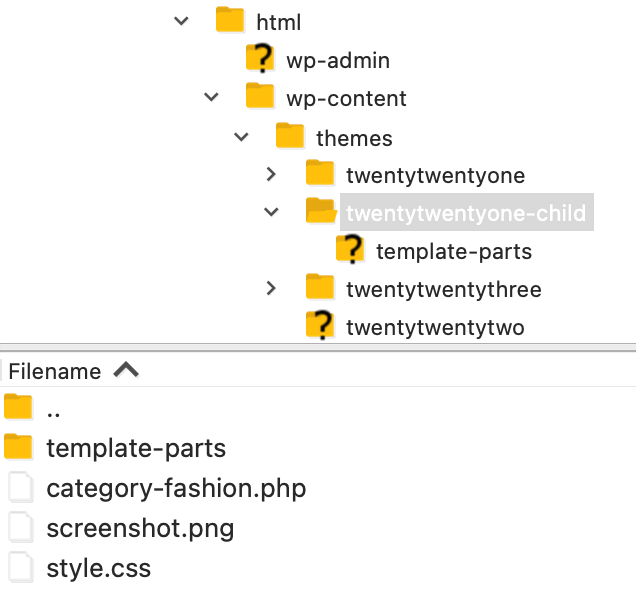Click the wp-admin unknown folder icon

260,59
